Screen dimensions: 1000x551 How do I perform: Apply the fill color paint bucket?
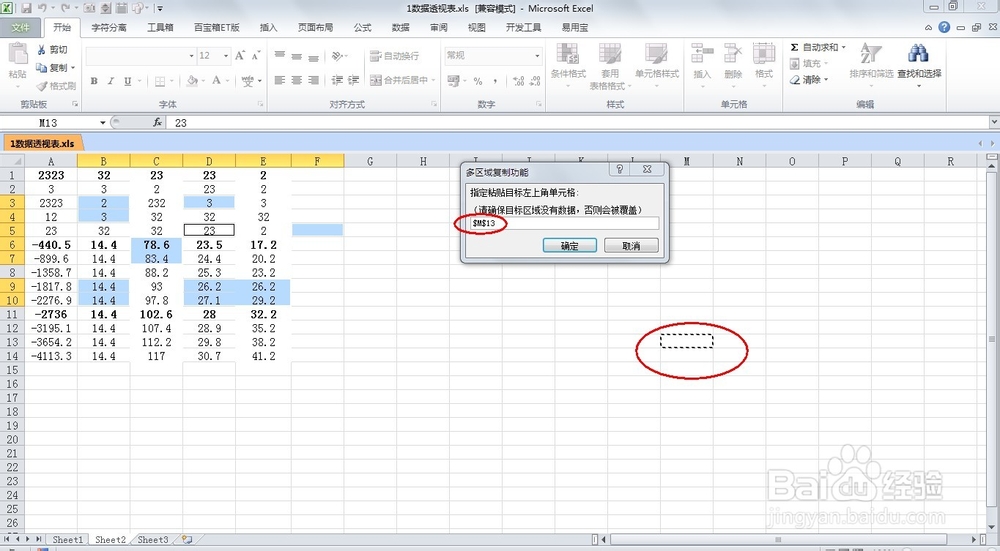coord(191,81)
